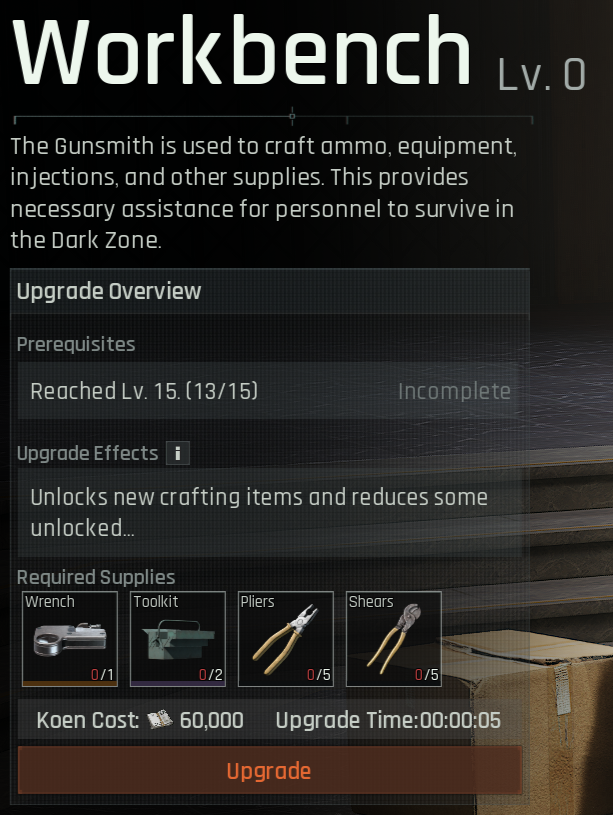613x815 pixels.
Task: Click the Wrench 0/1 quantity counter
Action: click(x=102, y=675)
